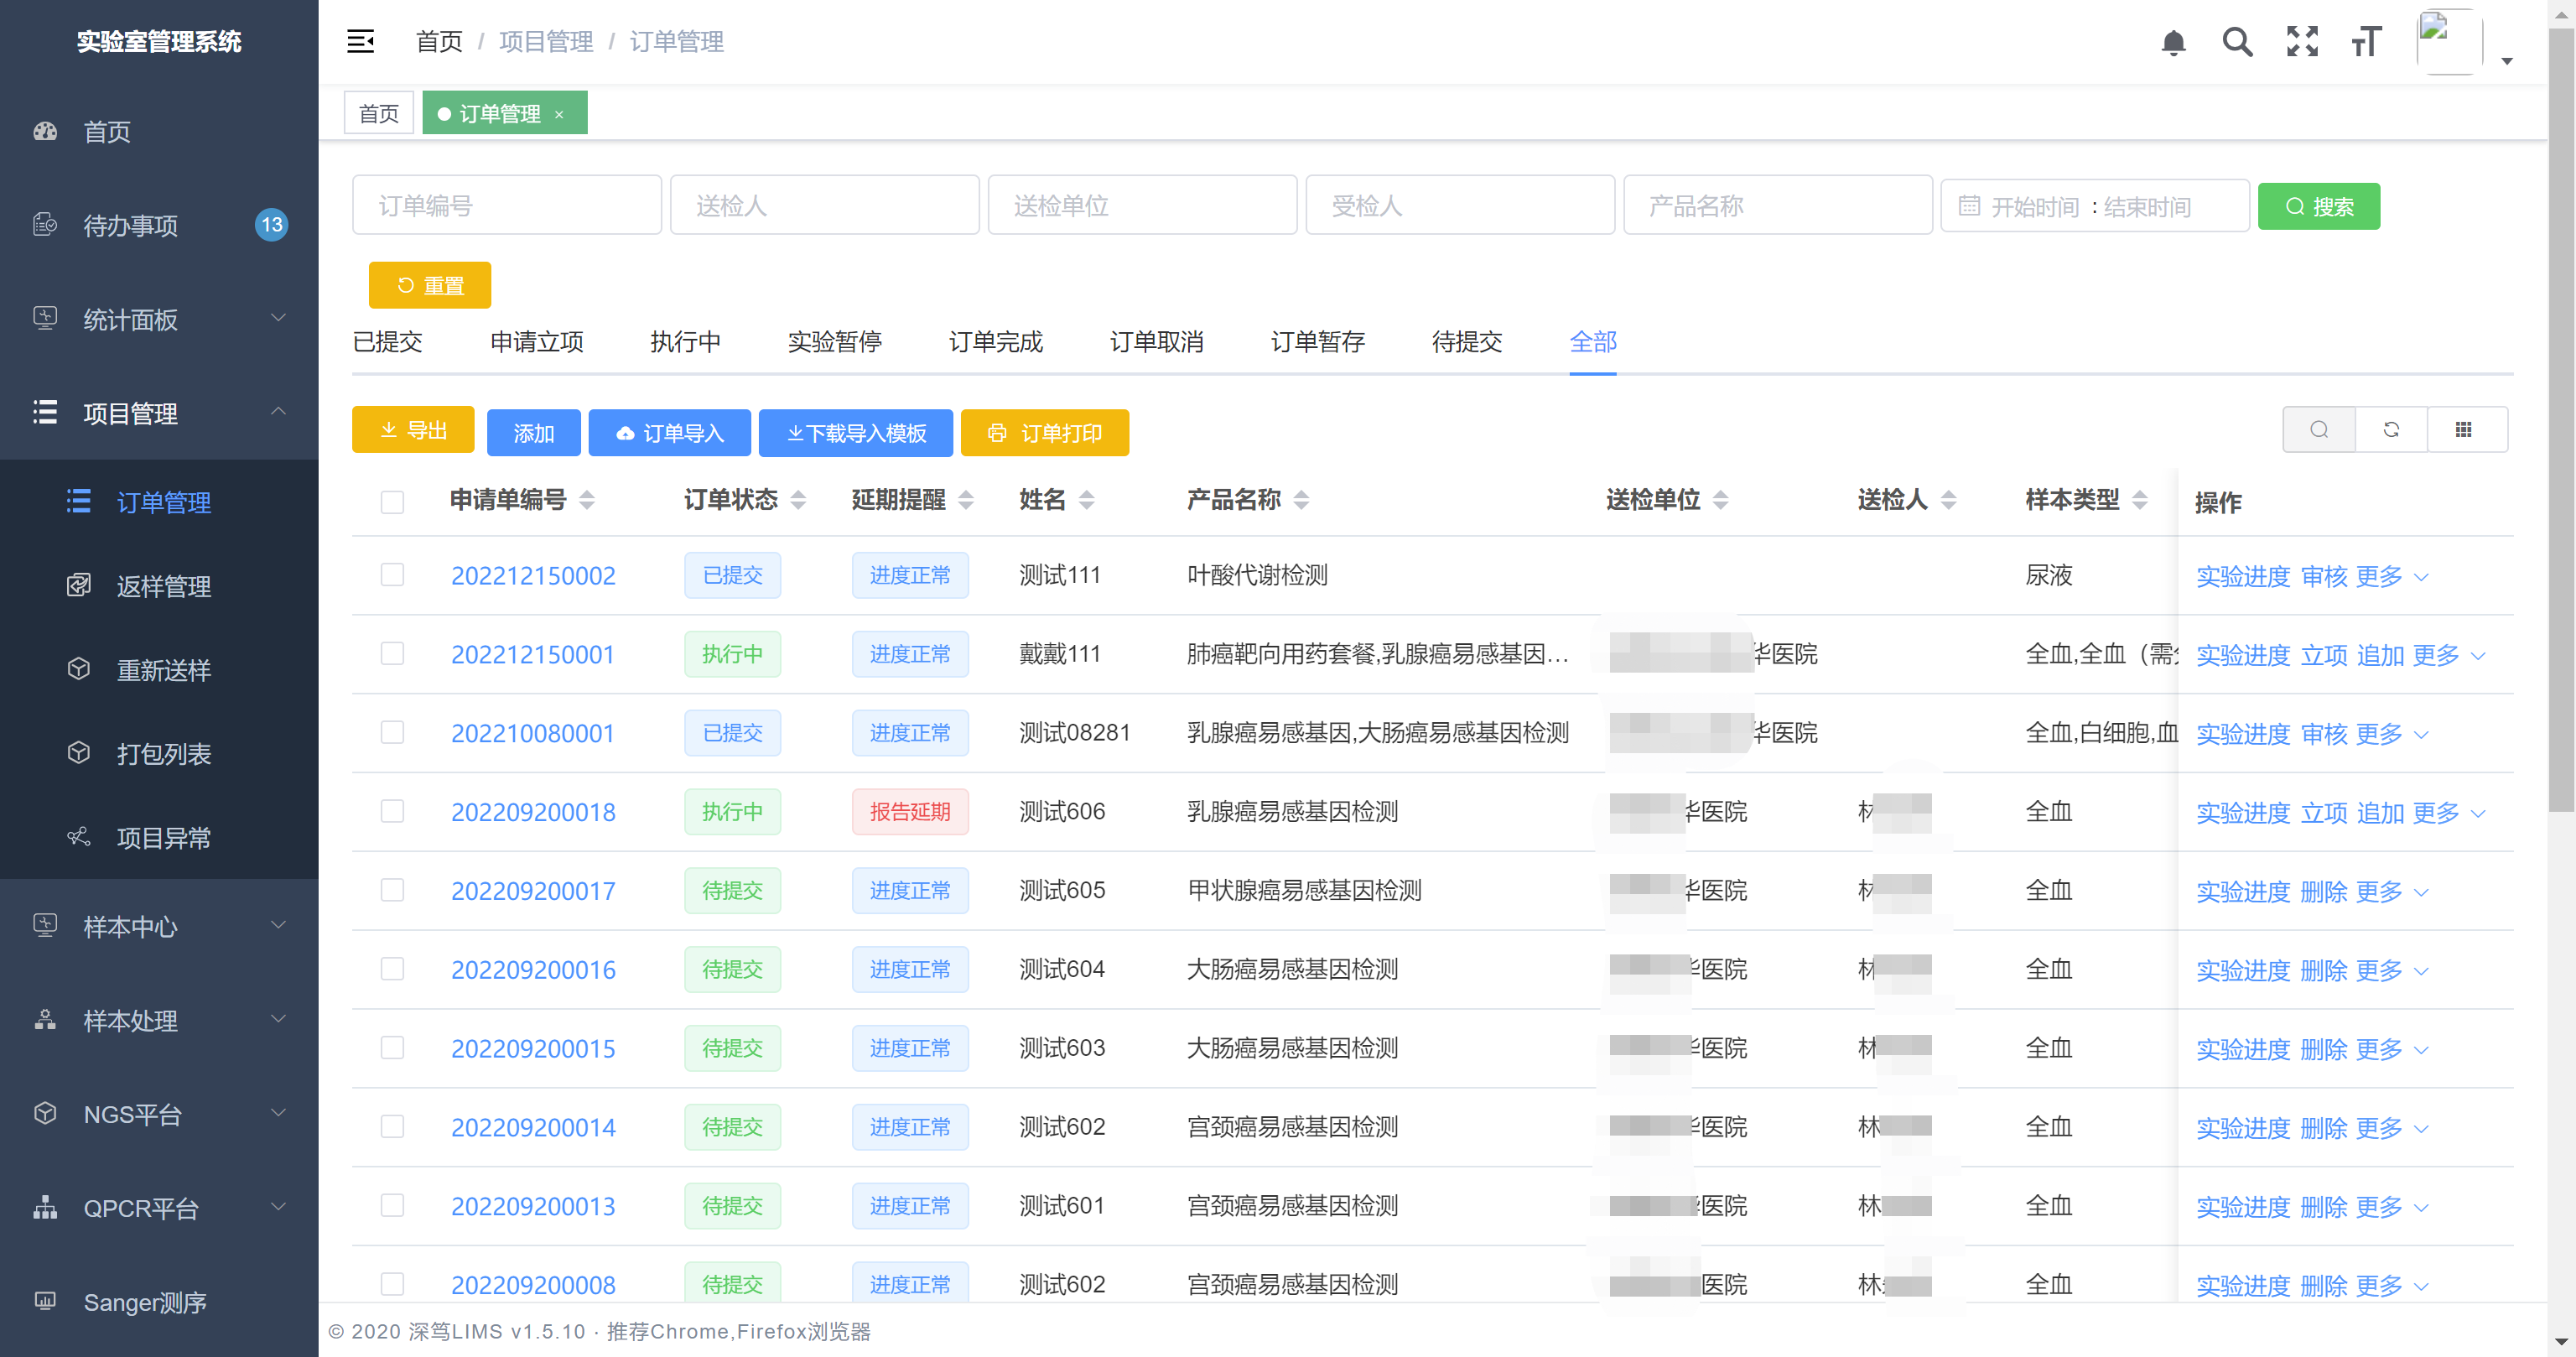Focus the 送检单位 input field
This screenshot has width=2576, height=1357.
(1142, 206)
